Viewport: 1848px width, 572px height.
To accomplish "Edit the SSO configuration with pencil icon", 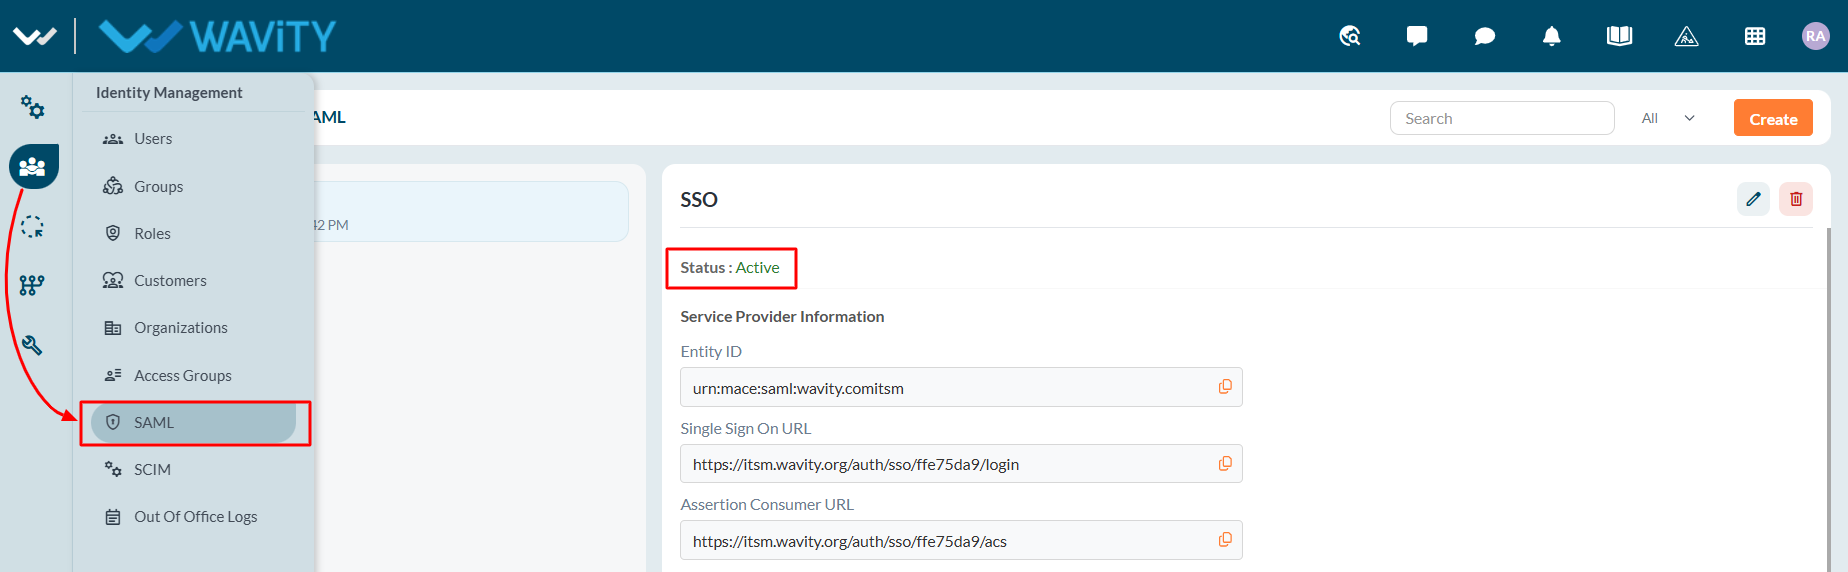I will (1753, 199).
